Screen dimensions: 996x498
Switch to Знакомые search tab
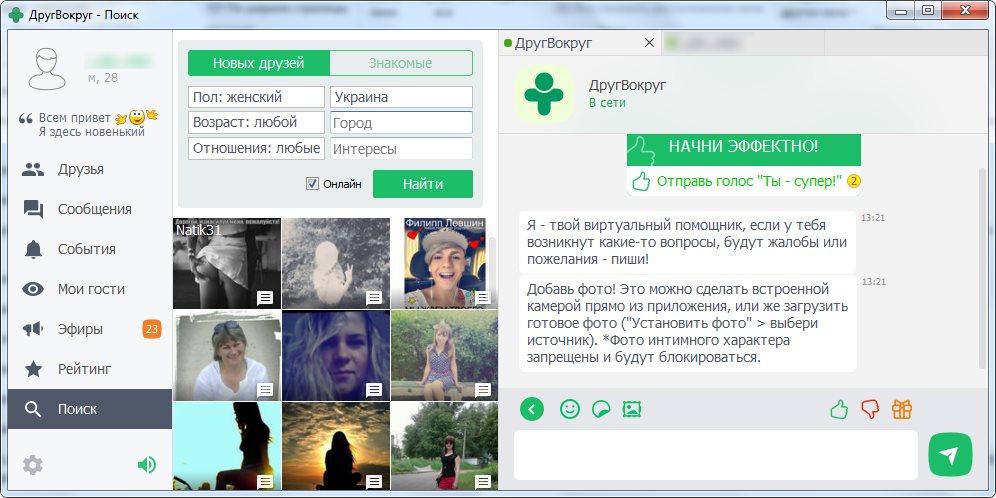pyautogui.click(x=401, y=63)
